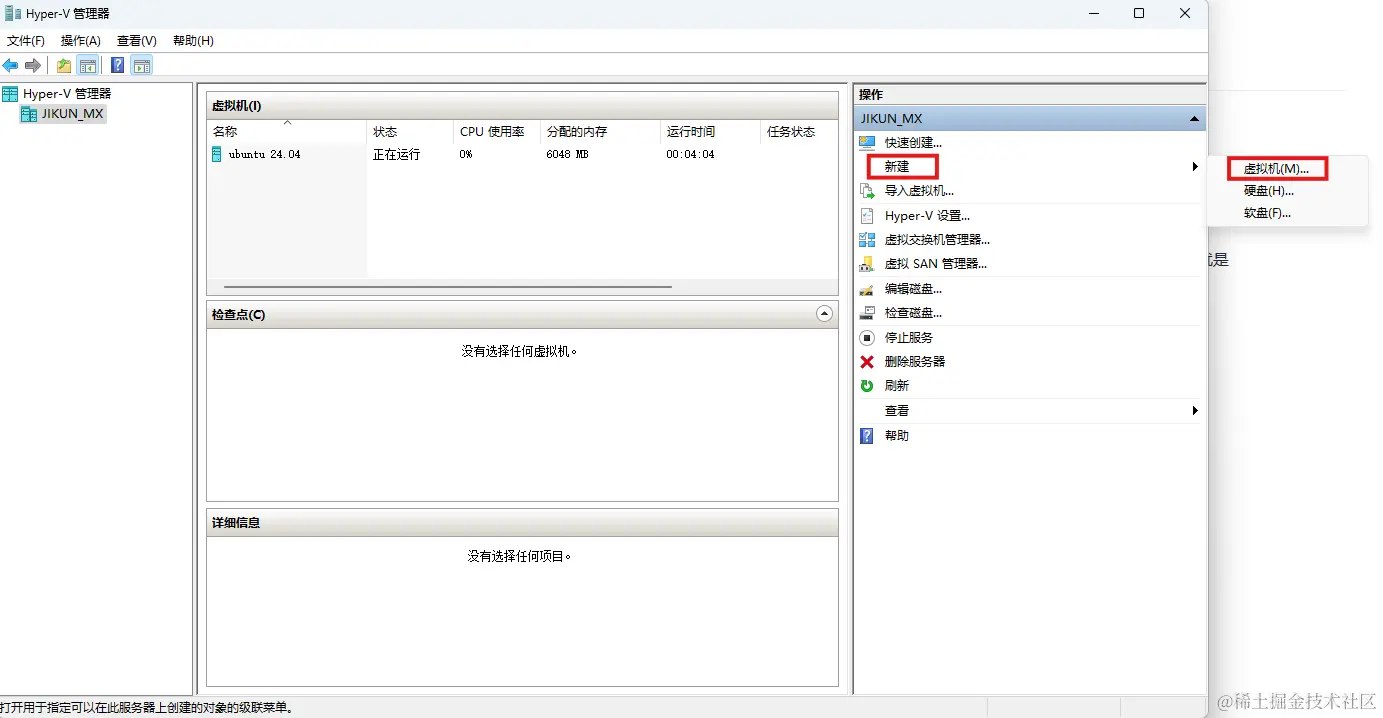Click the green 刷新 refresh icon
The height and width of the screenshot is (718, 1383).
click(x=867, y=386)
